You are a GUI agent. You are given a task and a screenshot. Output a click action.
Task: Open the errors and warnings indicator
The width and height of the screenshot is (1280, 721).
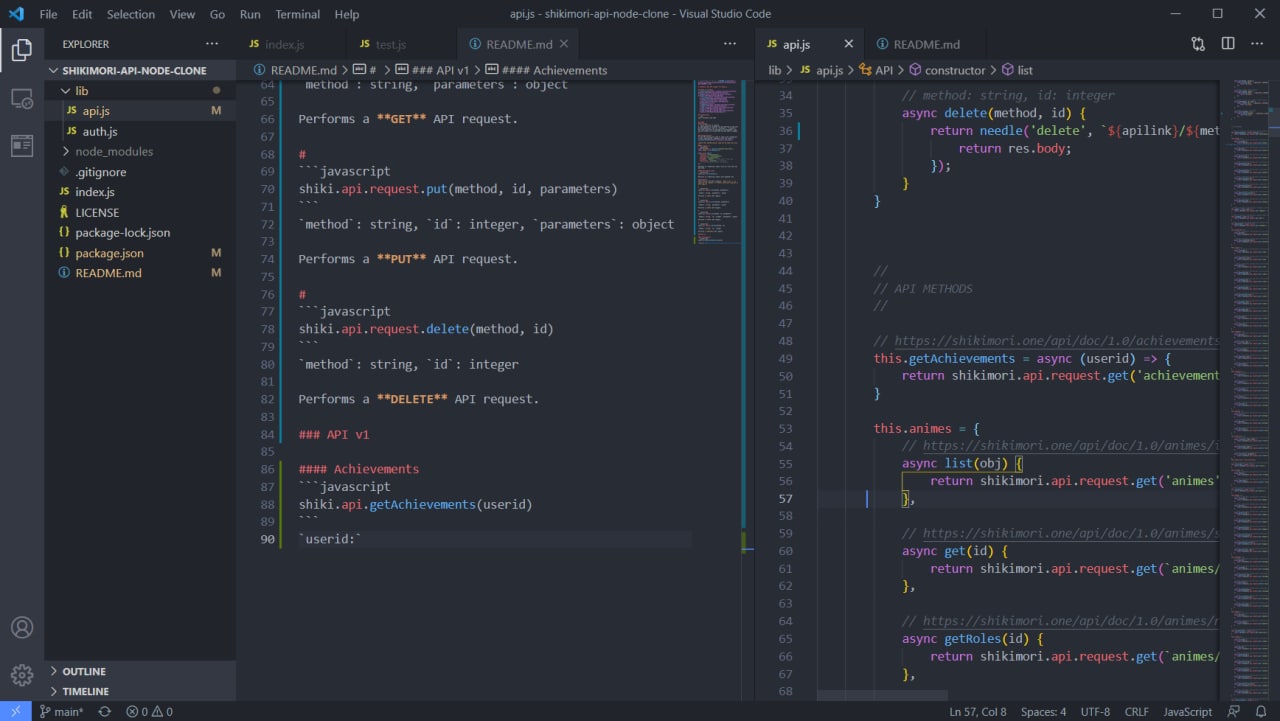coord(149,712)
